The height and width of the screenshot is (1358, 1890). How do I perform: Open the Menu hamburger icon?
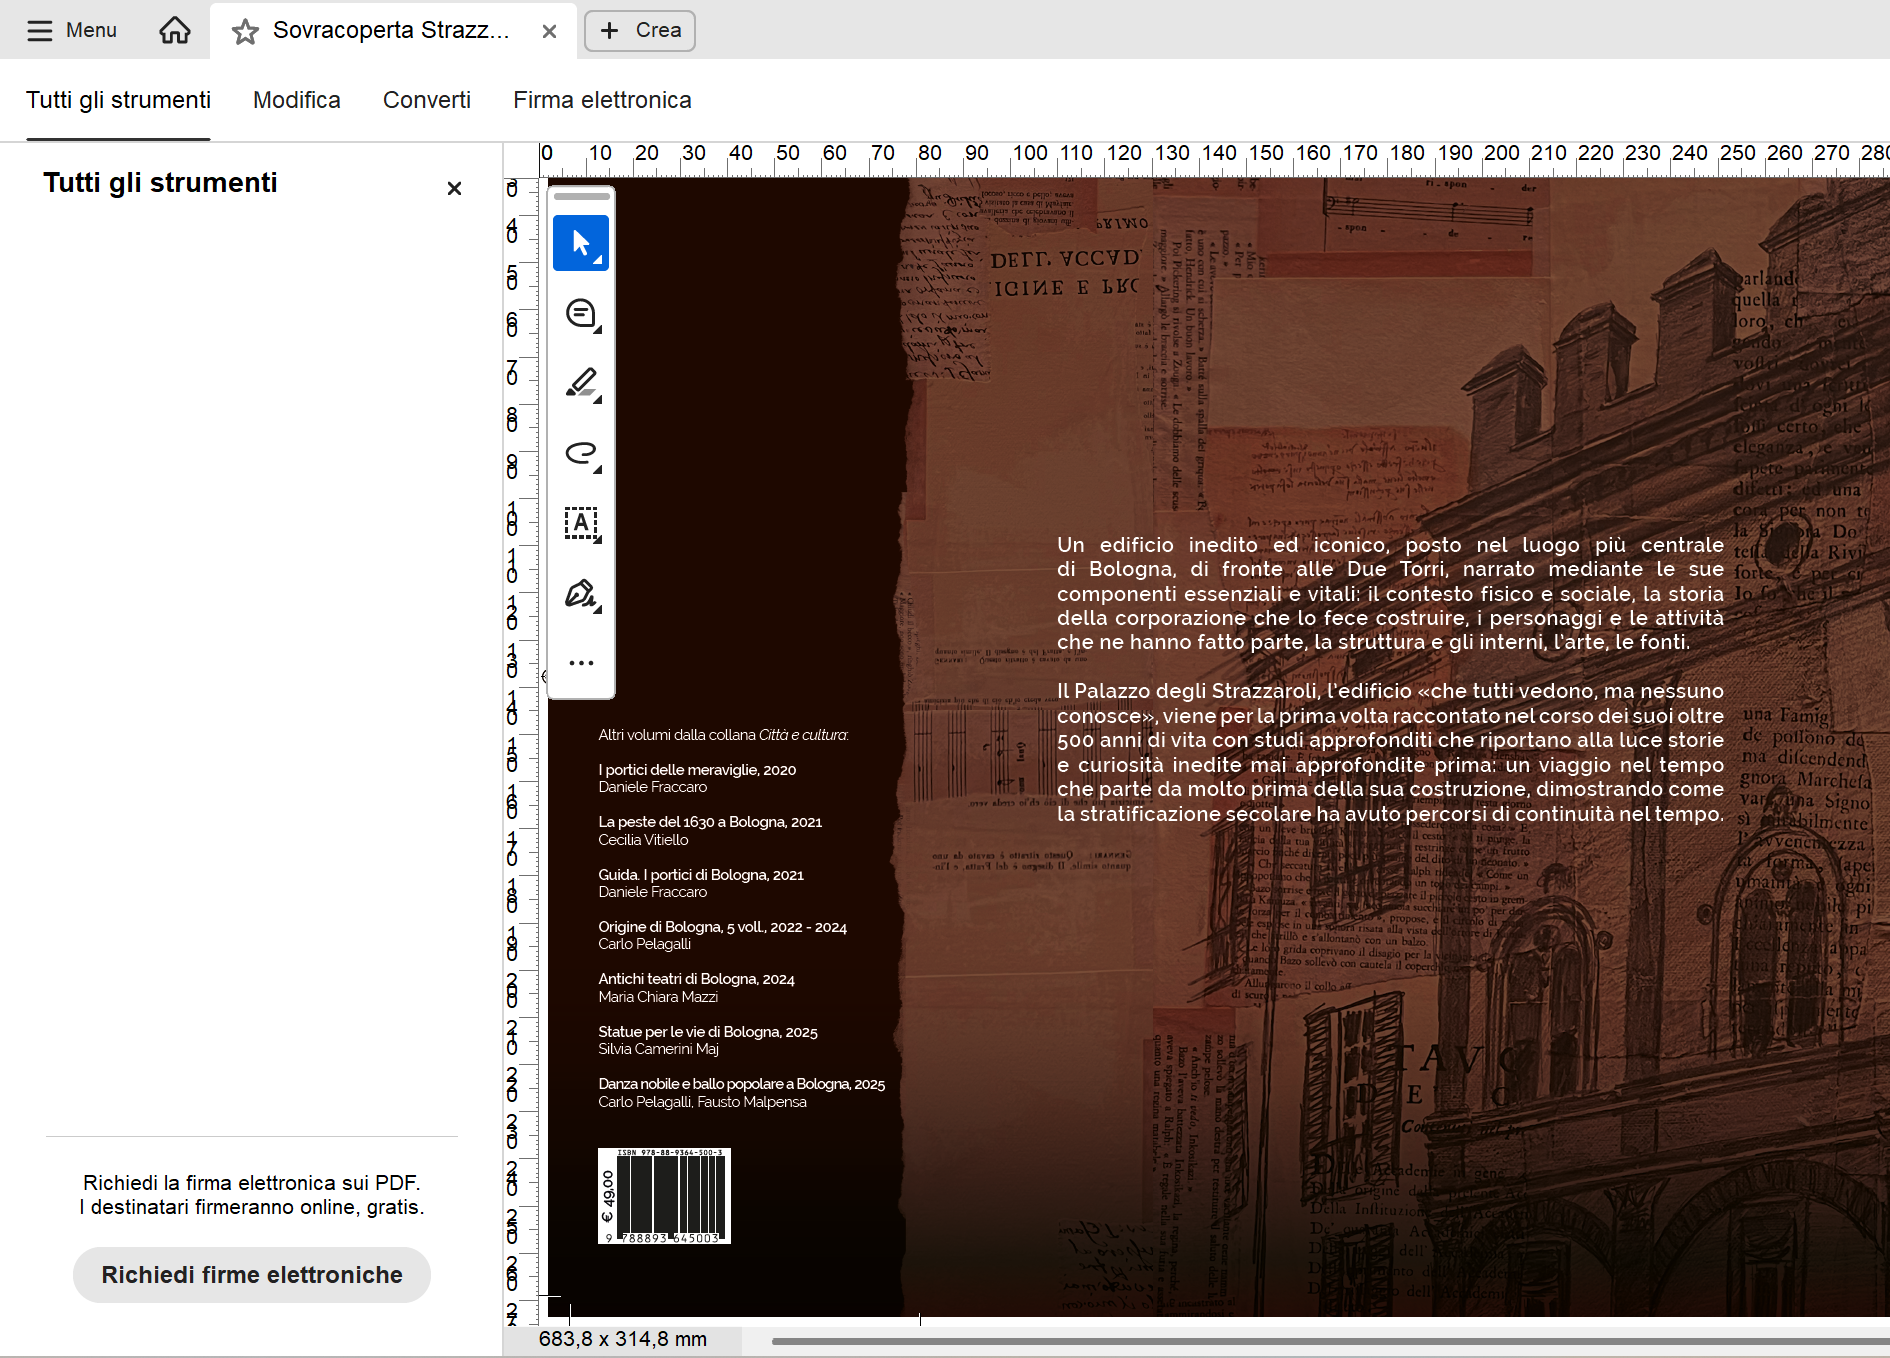point(40,31)
